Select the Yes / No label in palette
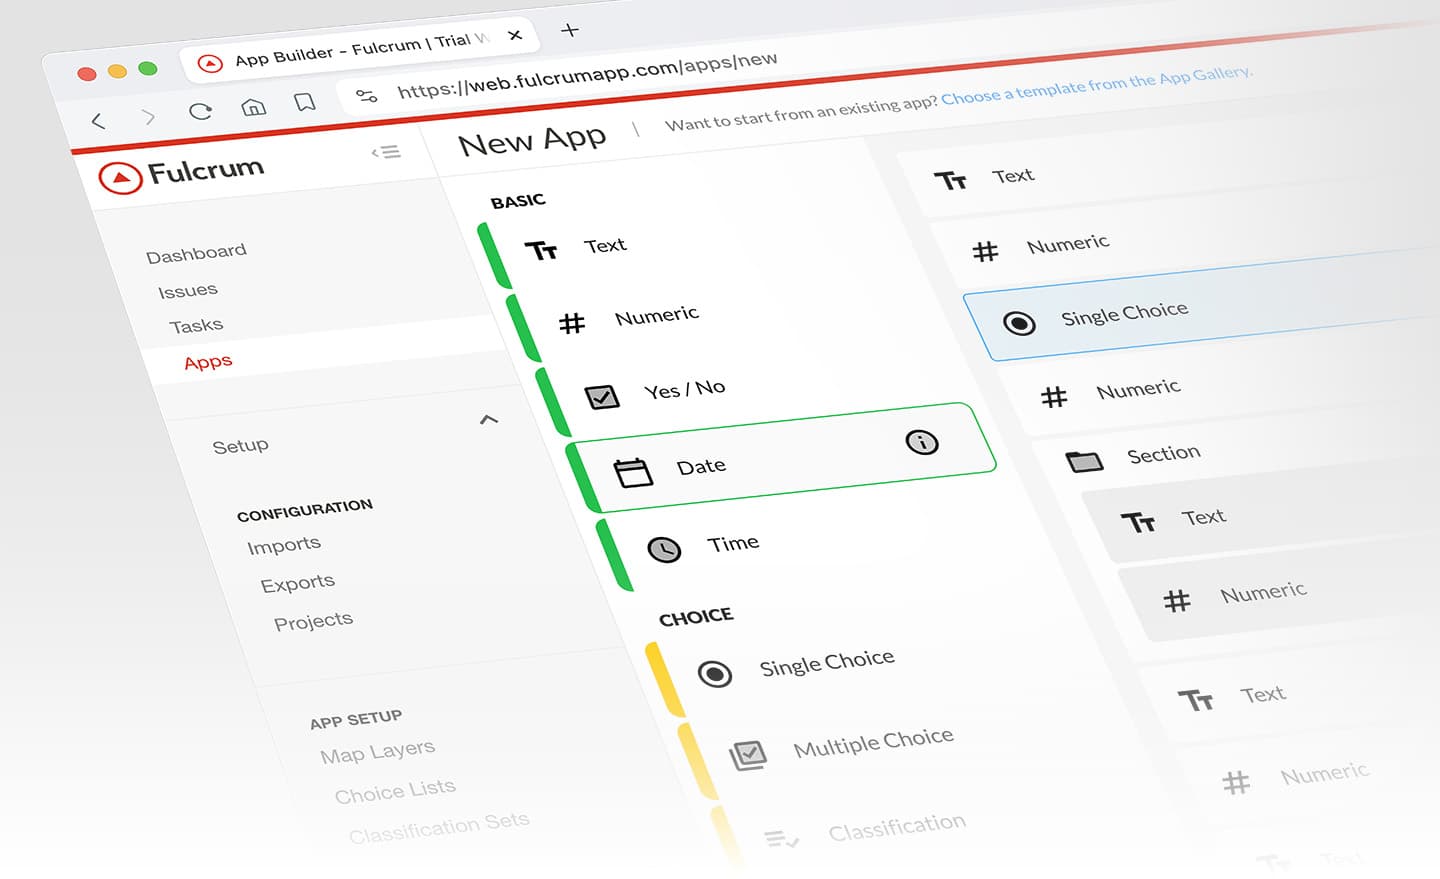1440x879 pixels. point(685,390)
